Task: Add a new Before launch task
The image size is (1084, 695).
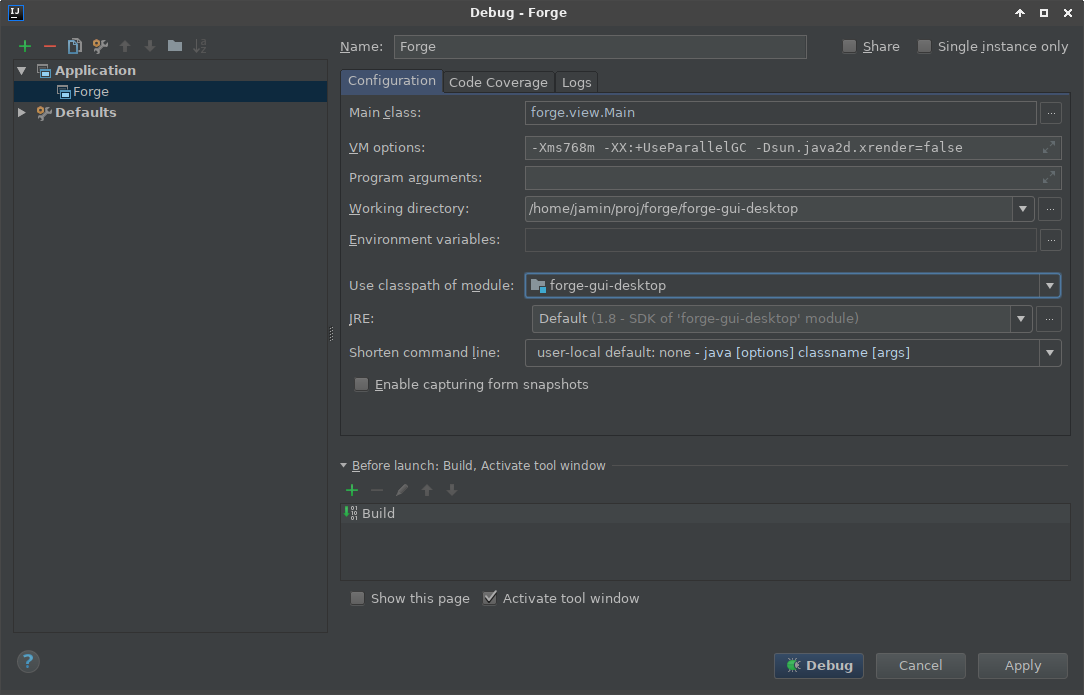Action: pos(351,490)
